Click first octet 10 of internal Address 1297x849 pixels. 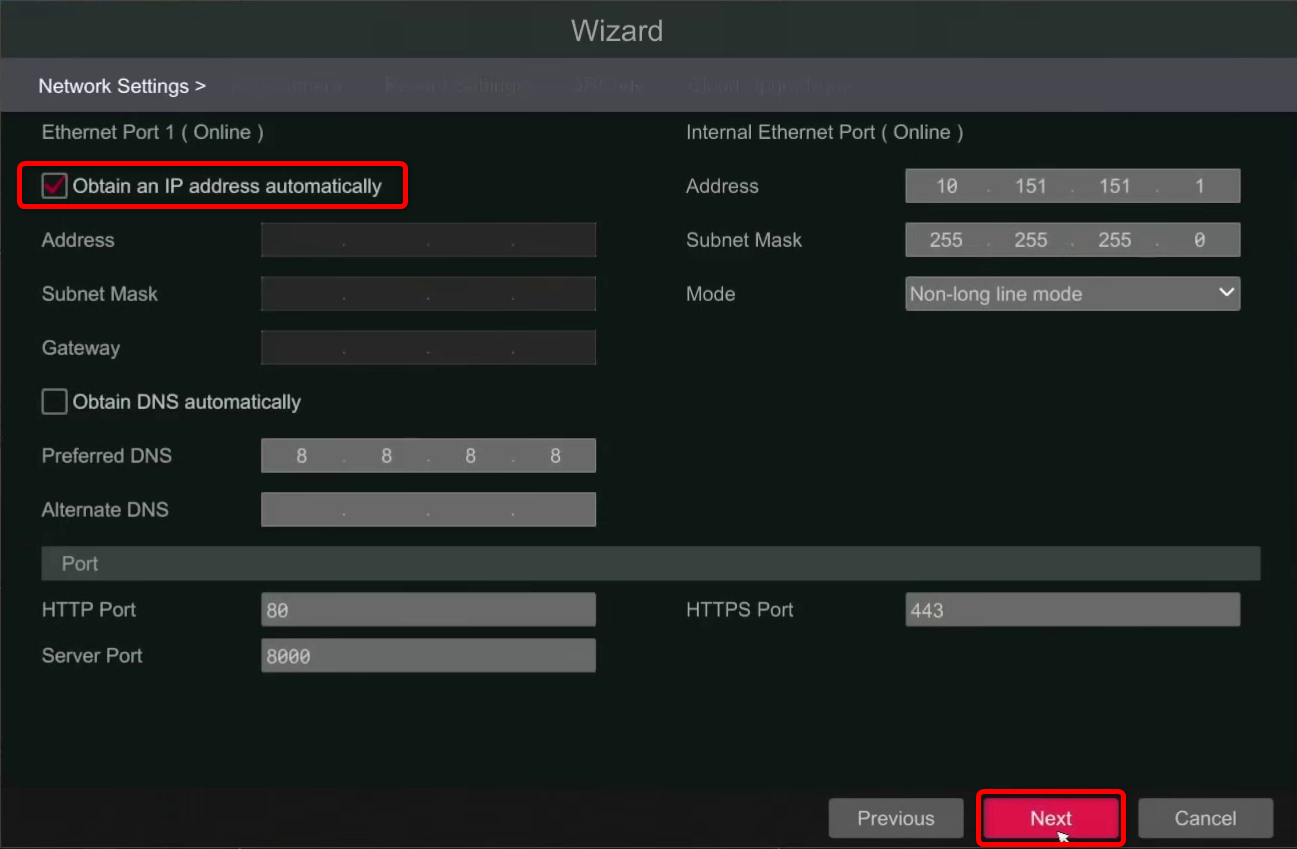(946, 186)
